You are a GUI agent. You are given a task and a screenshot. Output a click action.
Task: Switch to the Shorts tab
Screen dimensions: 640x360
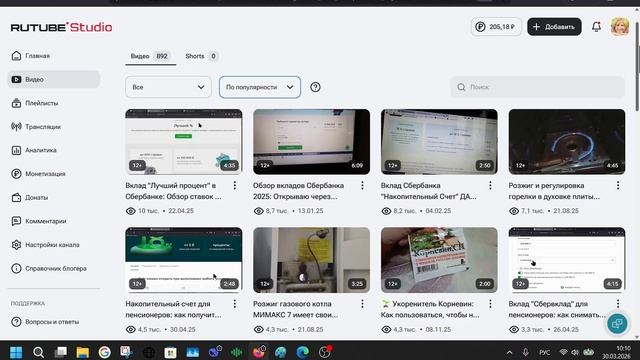(202, 56)
